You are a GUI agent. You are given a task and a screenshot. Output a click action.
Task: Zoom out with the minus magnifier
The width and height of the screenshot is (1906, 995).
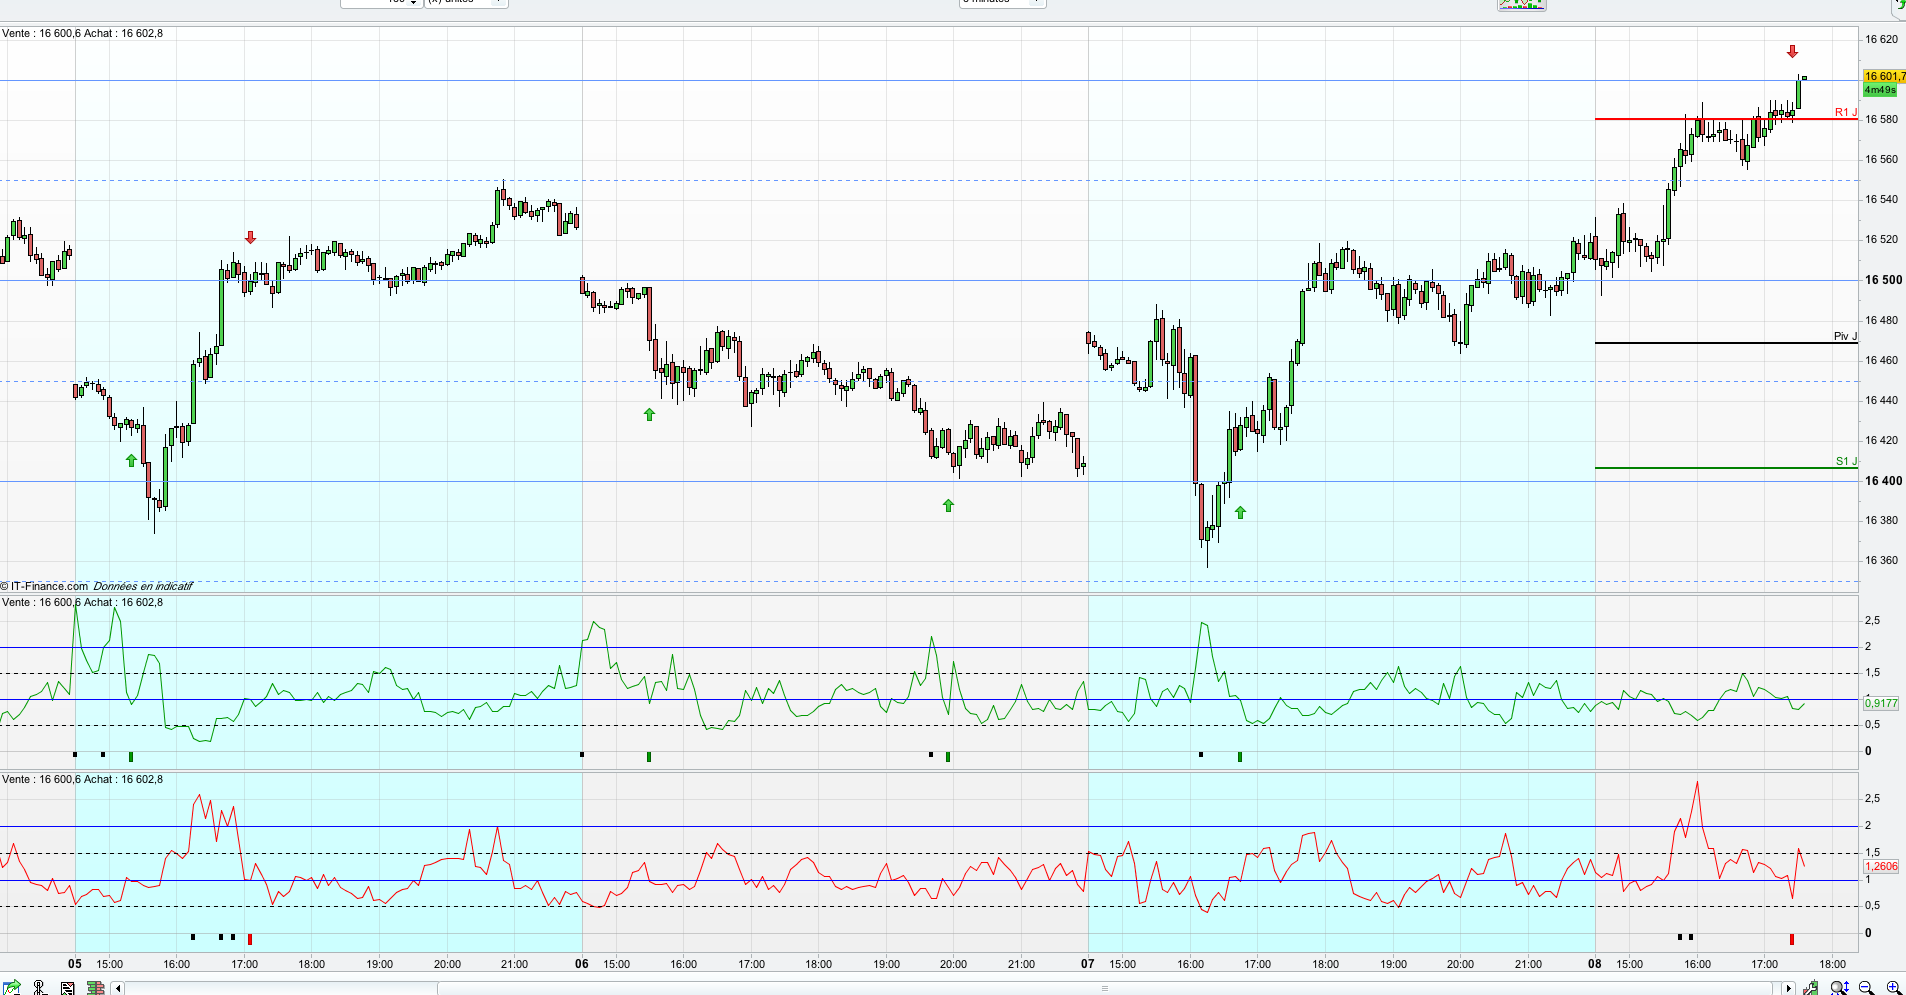1866,988
